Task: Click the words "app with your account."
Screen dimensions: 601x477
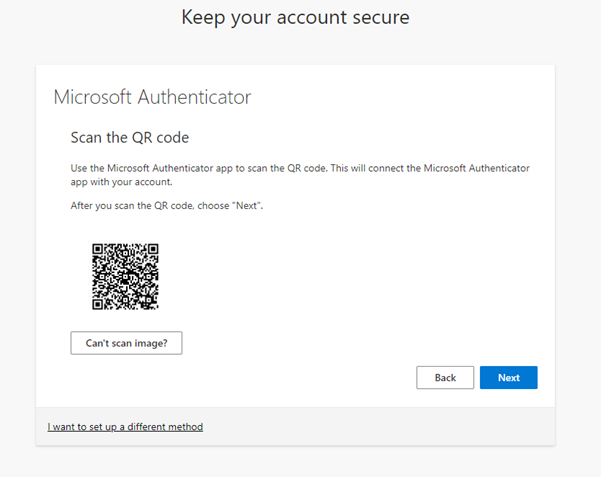Action: pyautogui.click(x=122, y=182)
